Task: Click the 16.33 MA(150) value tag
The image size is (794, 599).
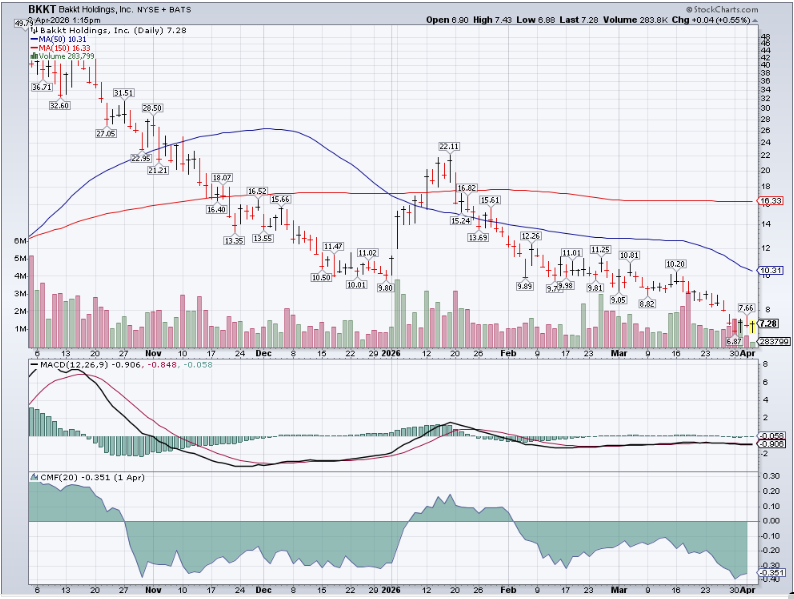Action: coord(769,201)
